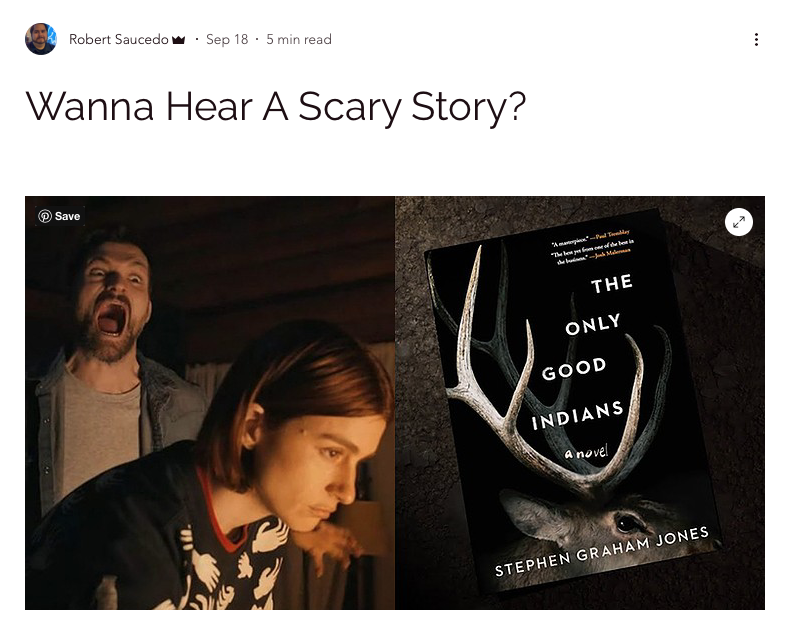This screenshot has width=791, height=628.
Task: Open Robert Saucedo's profile avatar
Action: coord(41,39)
